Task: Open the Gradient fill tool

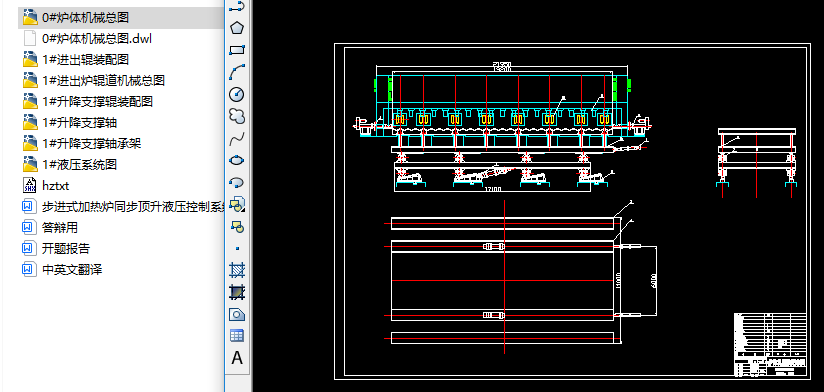Action: [238, 292]
